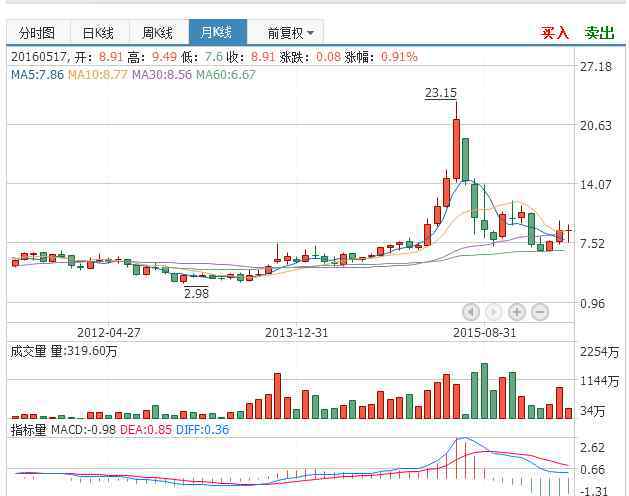Click the tallest green volume bar
The image size is (629, 496).
tap(485, 391)
